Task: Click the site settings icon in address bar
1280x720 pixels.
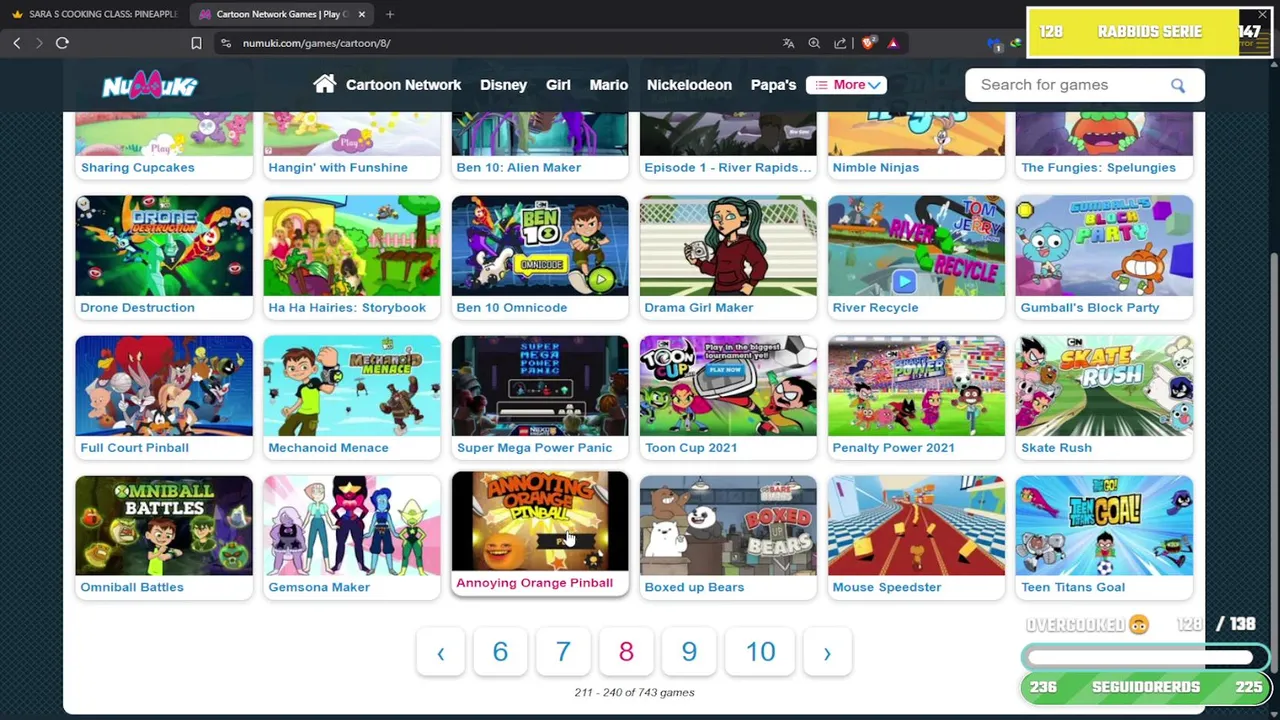Action: point(226,43)
